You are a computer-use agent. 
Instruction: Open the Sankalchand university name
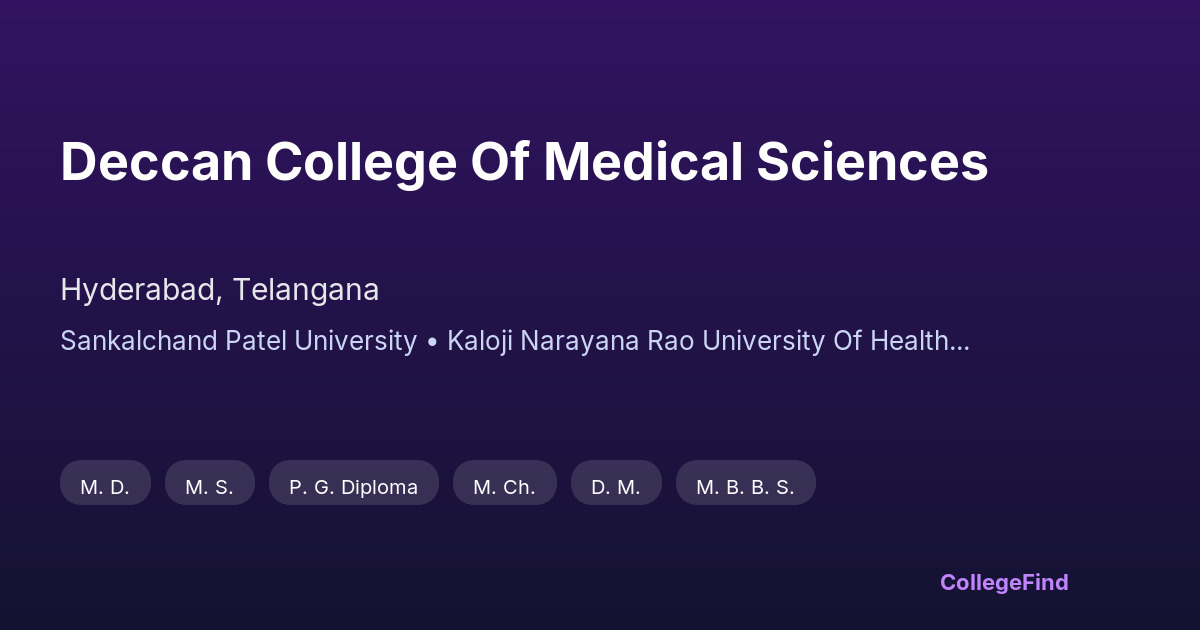[138, 341]
